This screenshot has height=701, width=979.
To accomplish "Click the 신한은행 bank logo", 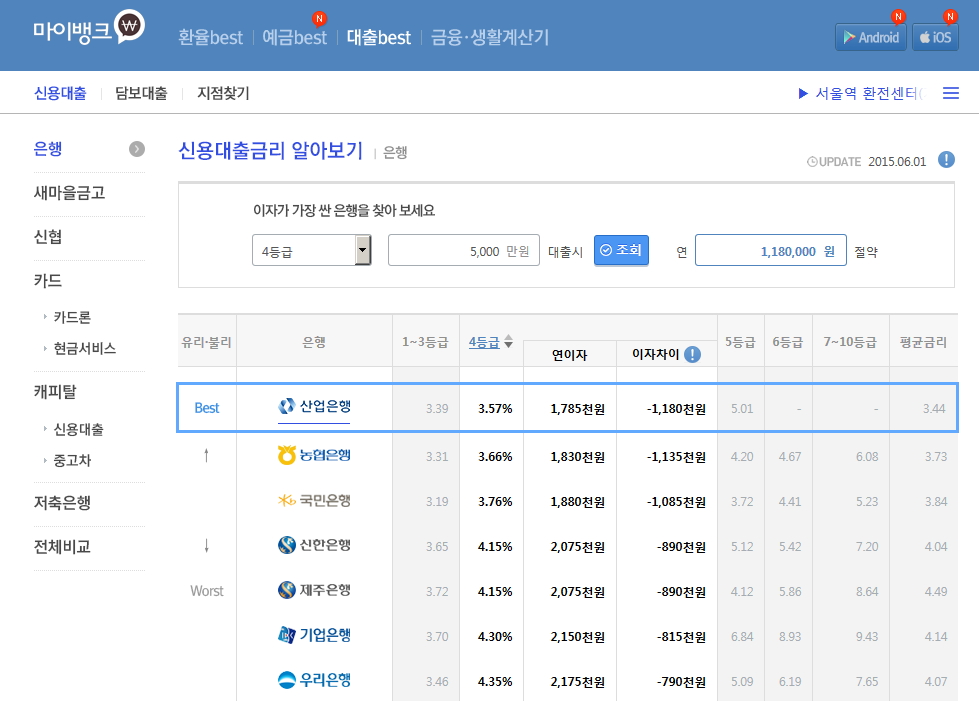I will coord(314,545).
